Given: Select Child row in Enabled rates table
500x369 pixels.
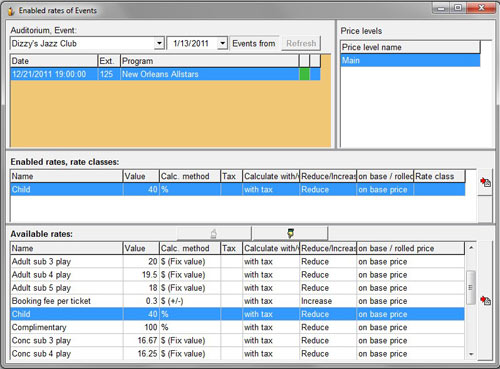Looking at the screenshot, I should tap(238, 189).
